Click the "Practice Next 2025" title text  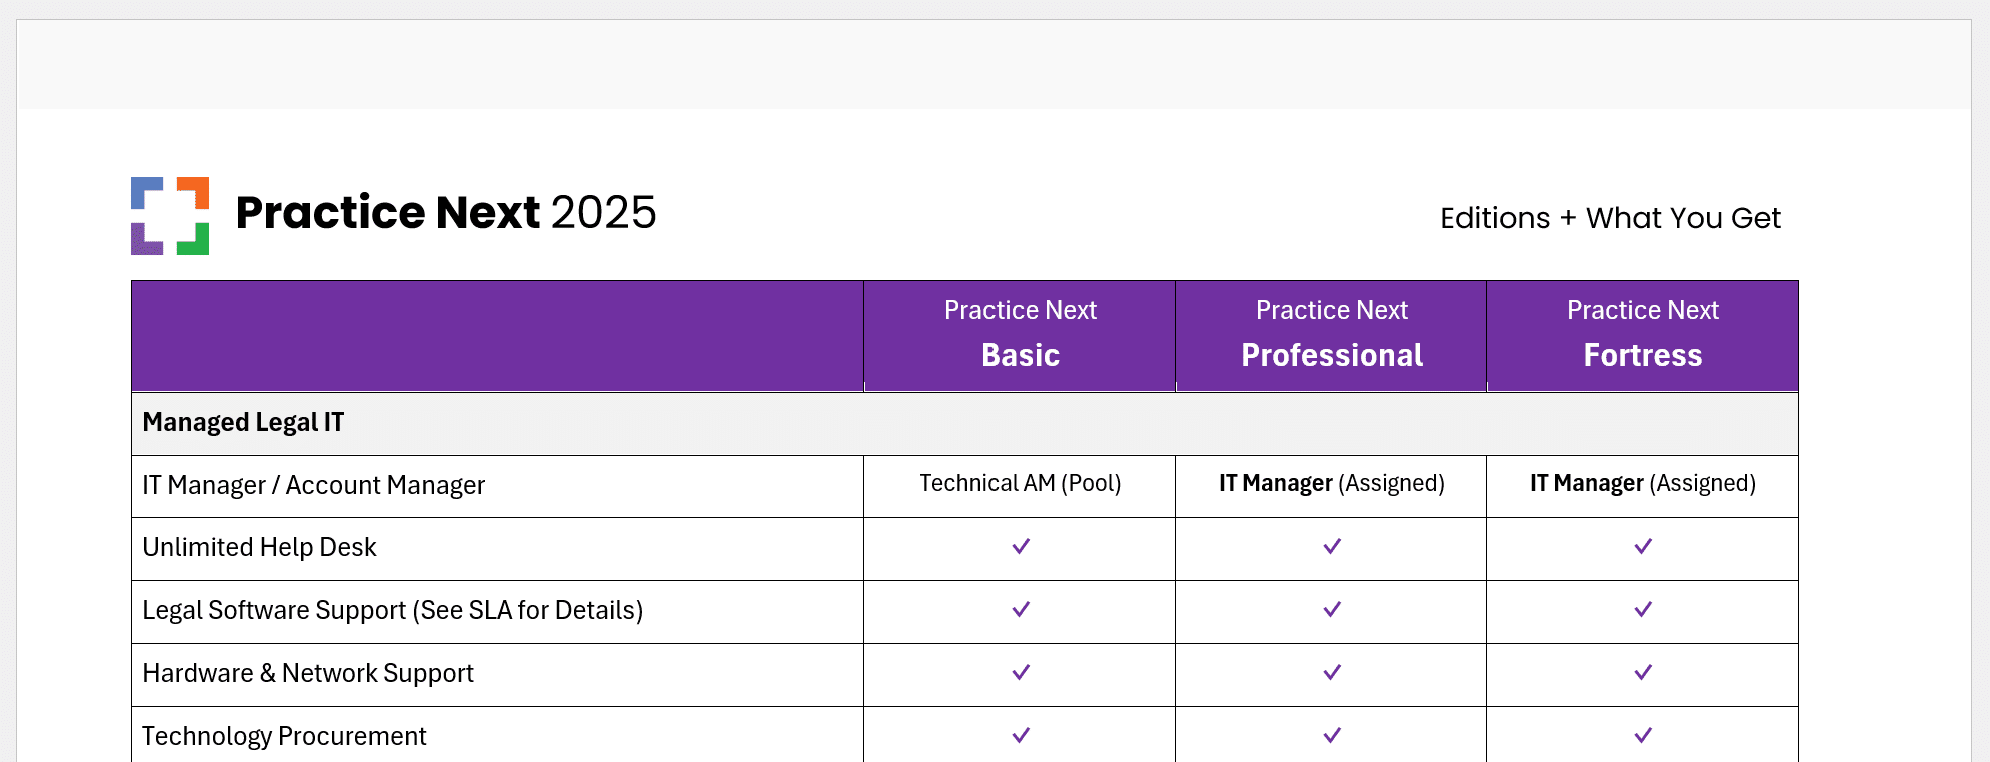click(x=445, y=212)
